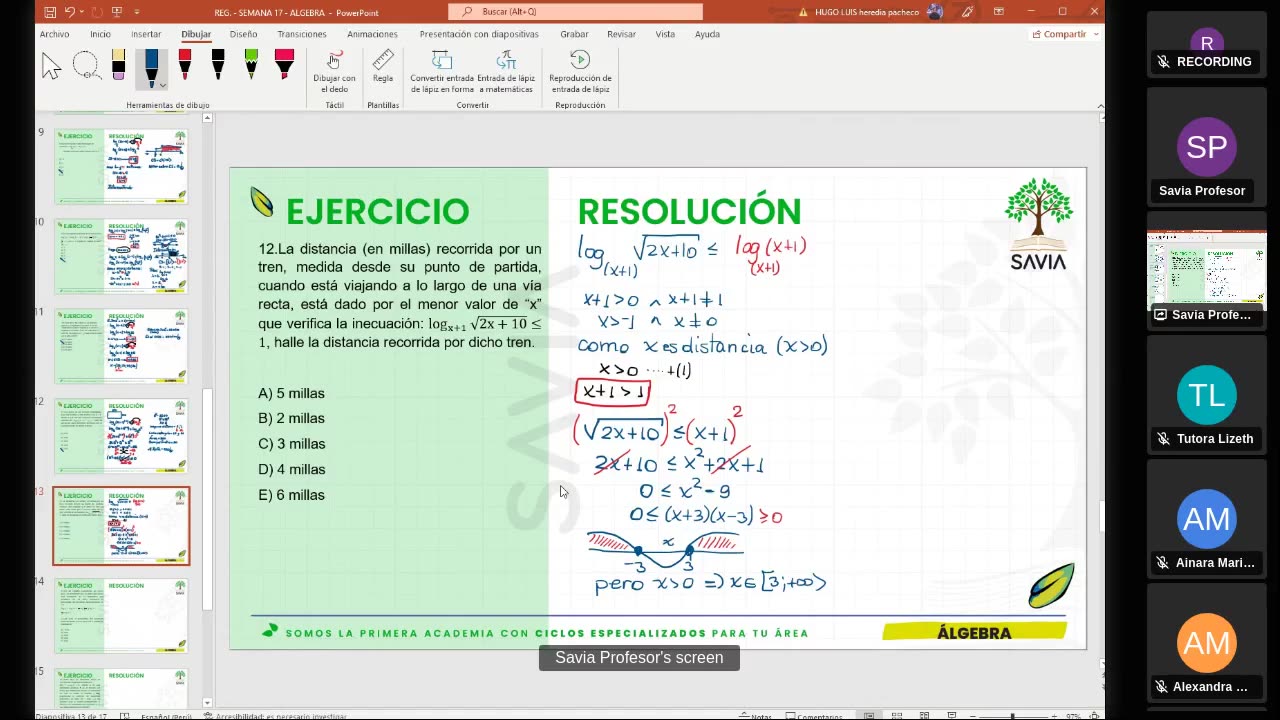Start presentation from beginning icon
Screen dimensions: 1280x720
(117, 12)
